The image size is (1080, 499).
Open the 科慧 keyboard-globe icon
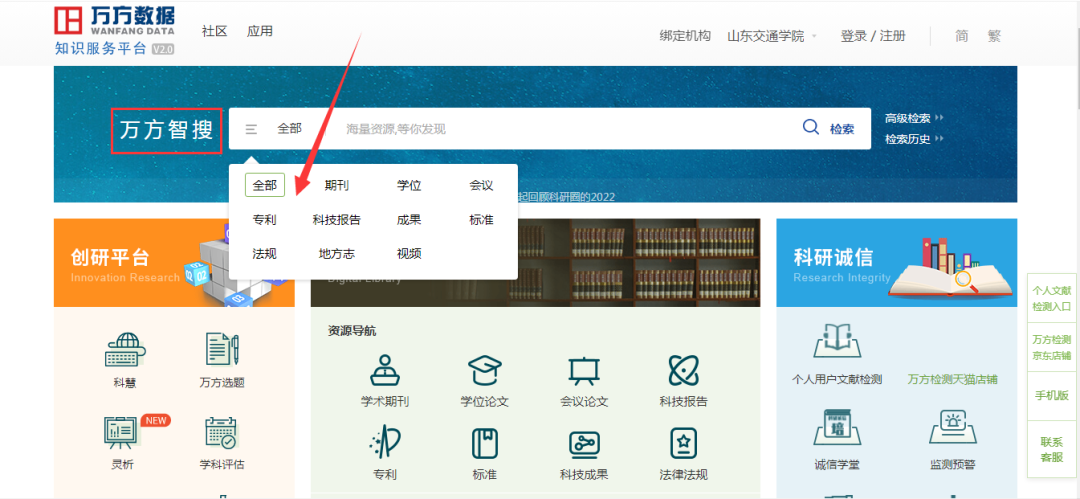125,349
